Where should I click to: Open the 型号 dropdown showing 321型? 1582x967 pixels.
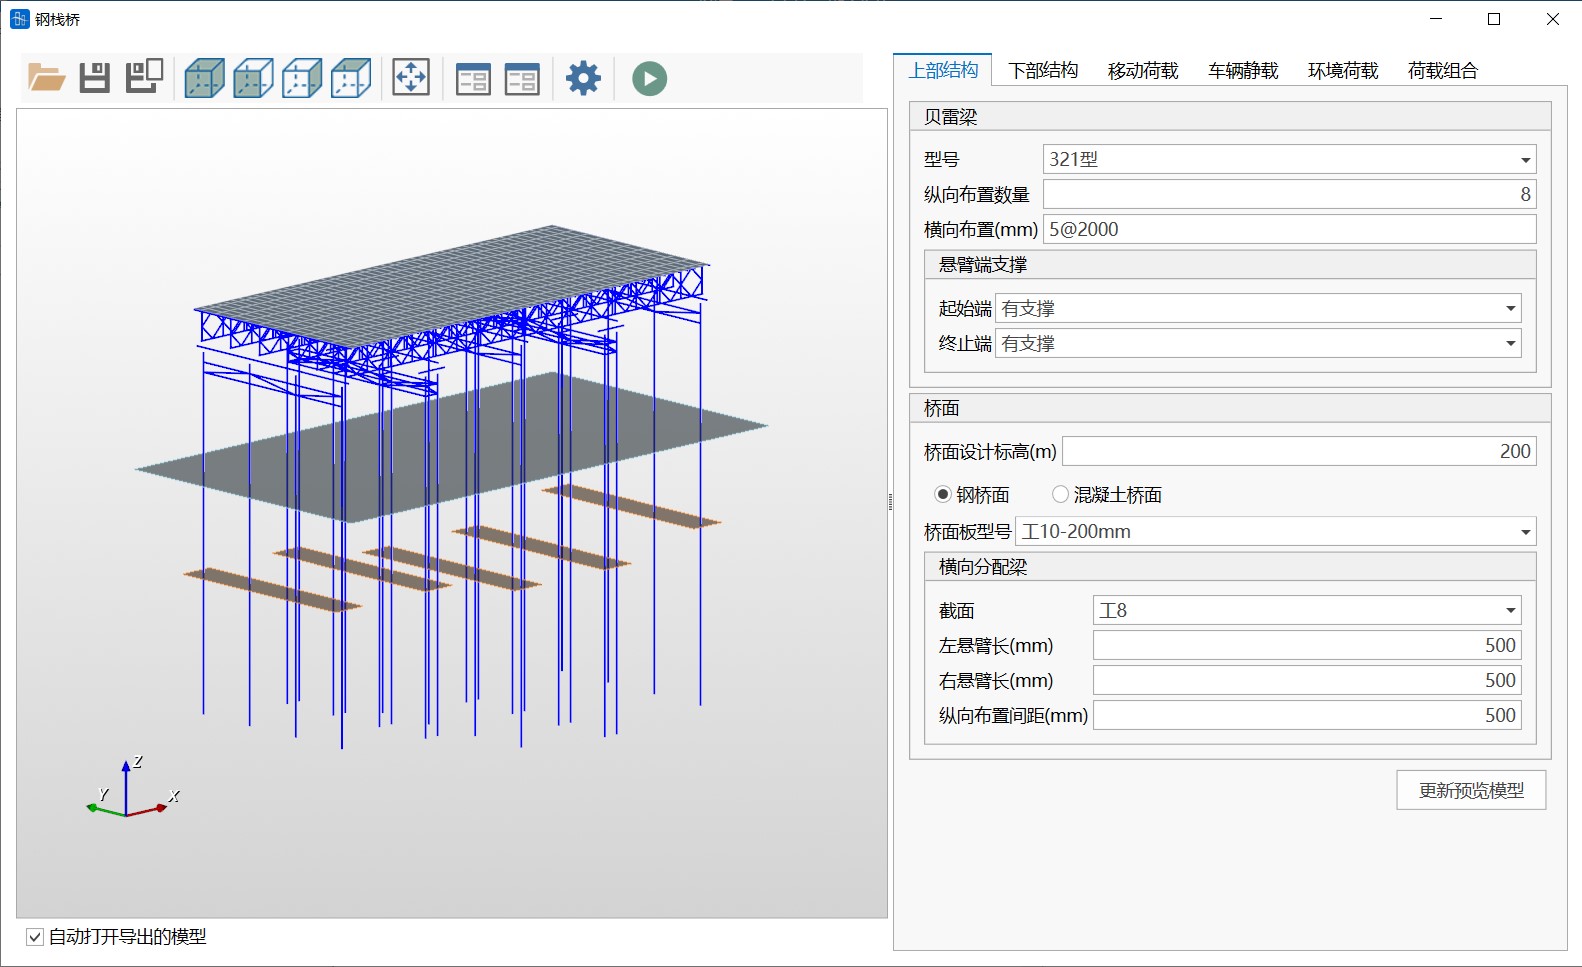tap(1289, 159)
